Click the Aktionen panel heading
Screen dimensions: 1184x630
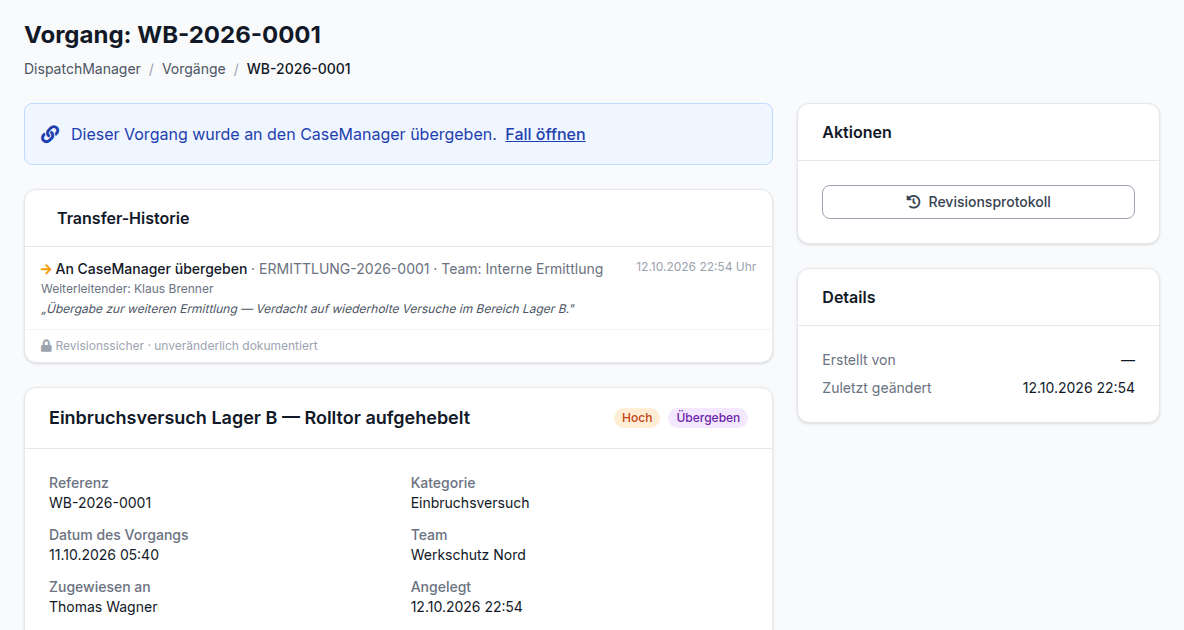pyautogui.click(x=857, y=132)
